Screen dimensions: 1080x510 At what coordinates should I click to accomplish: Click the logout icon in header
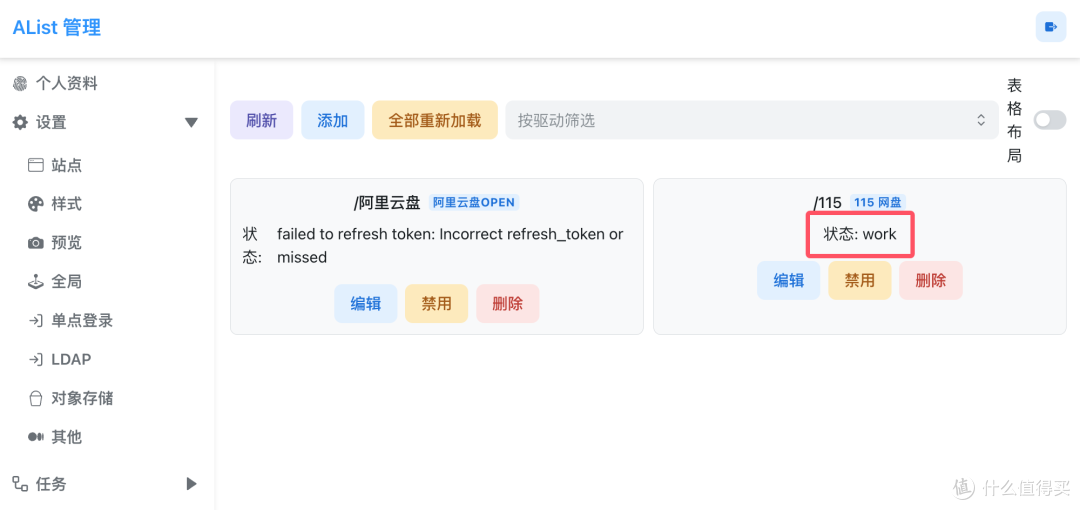pyautogui.click(x=1051, y=27)
